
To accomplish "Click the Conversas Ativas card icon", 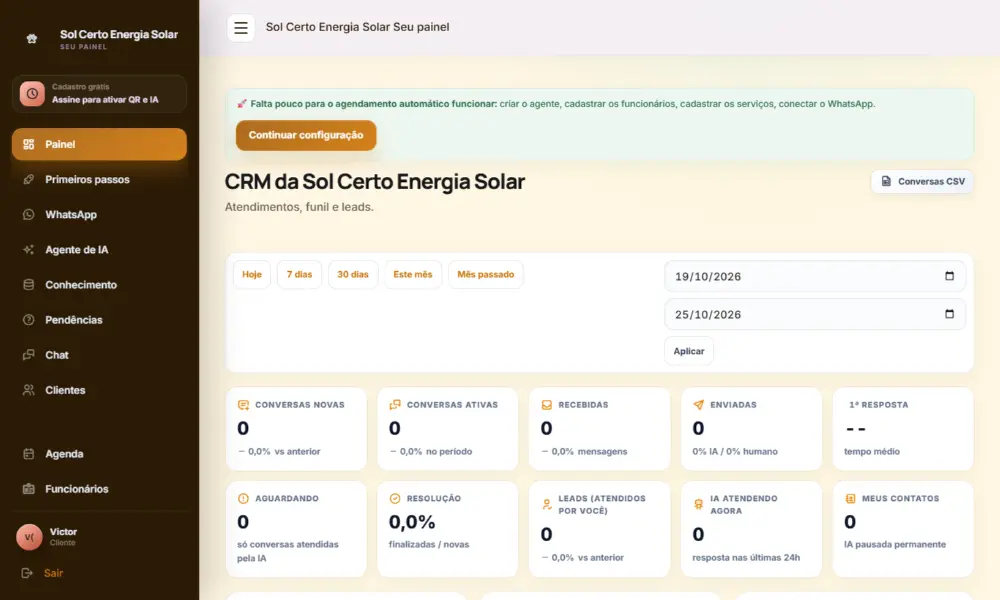I will (x=395, y=405).
